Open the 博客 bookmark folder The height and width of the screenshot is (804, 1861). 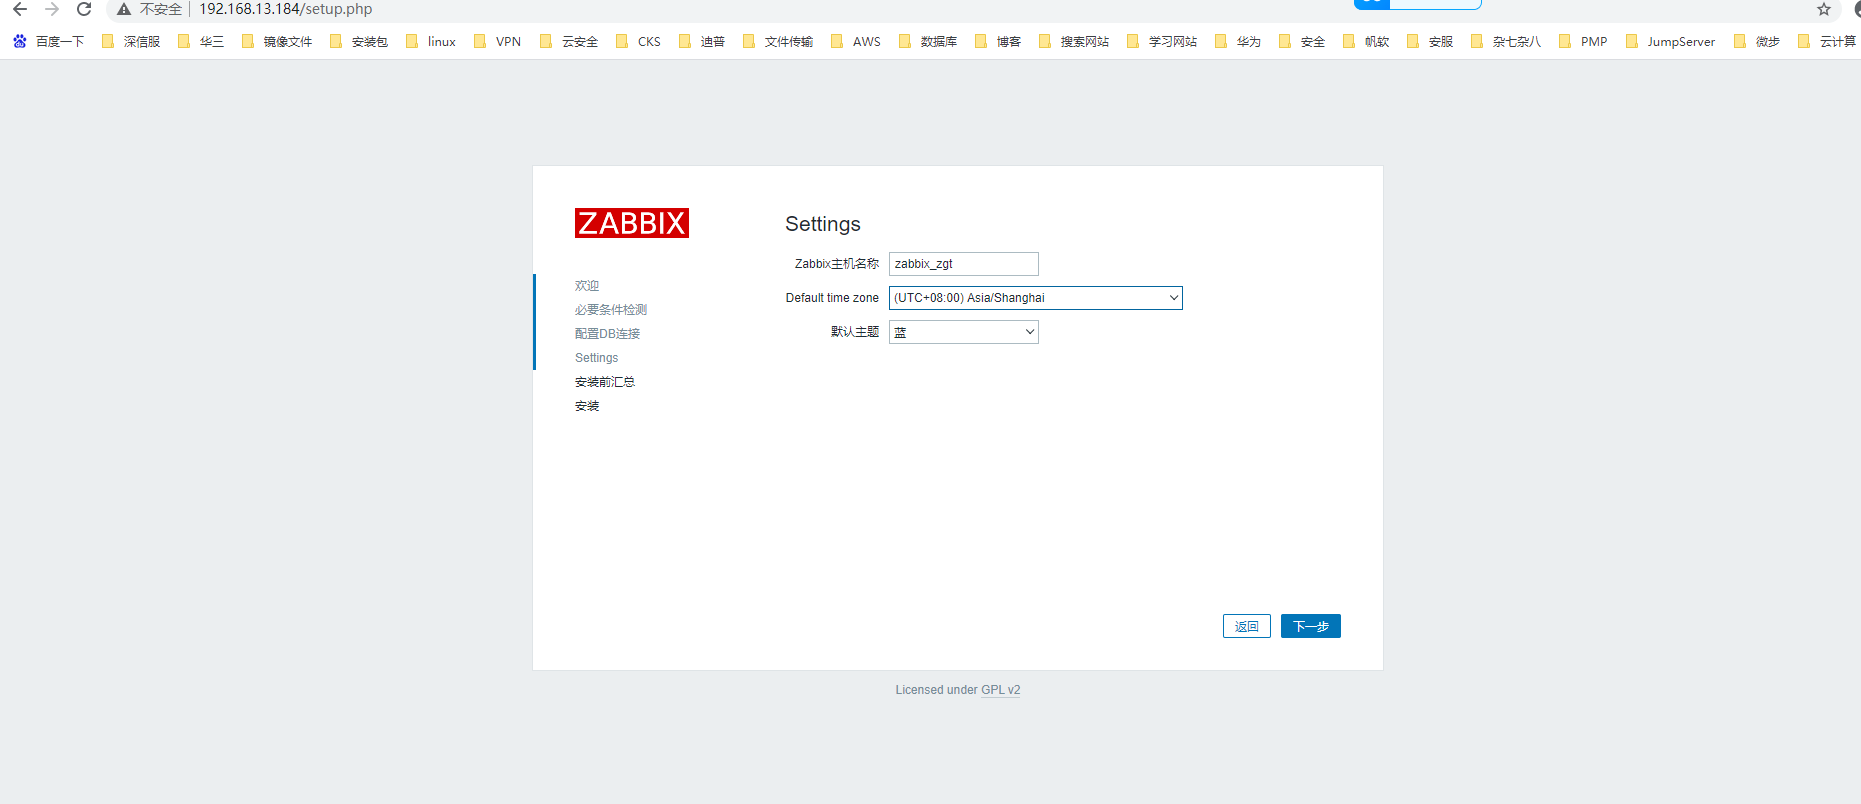pyautogui.click(x=998, y=41)
